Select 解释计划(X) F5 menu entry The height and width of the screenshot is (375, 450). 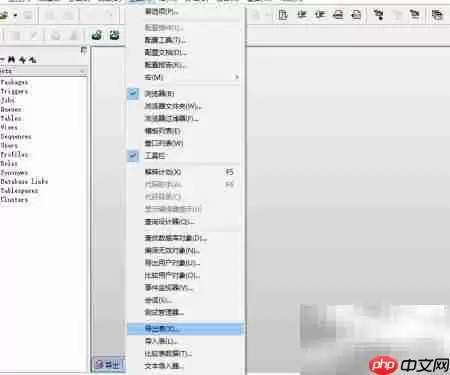[184, 172]
